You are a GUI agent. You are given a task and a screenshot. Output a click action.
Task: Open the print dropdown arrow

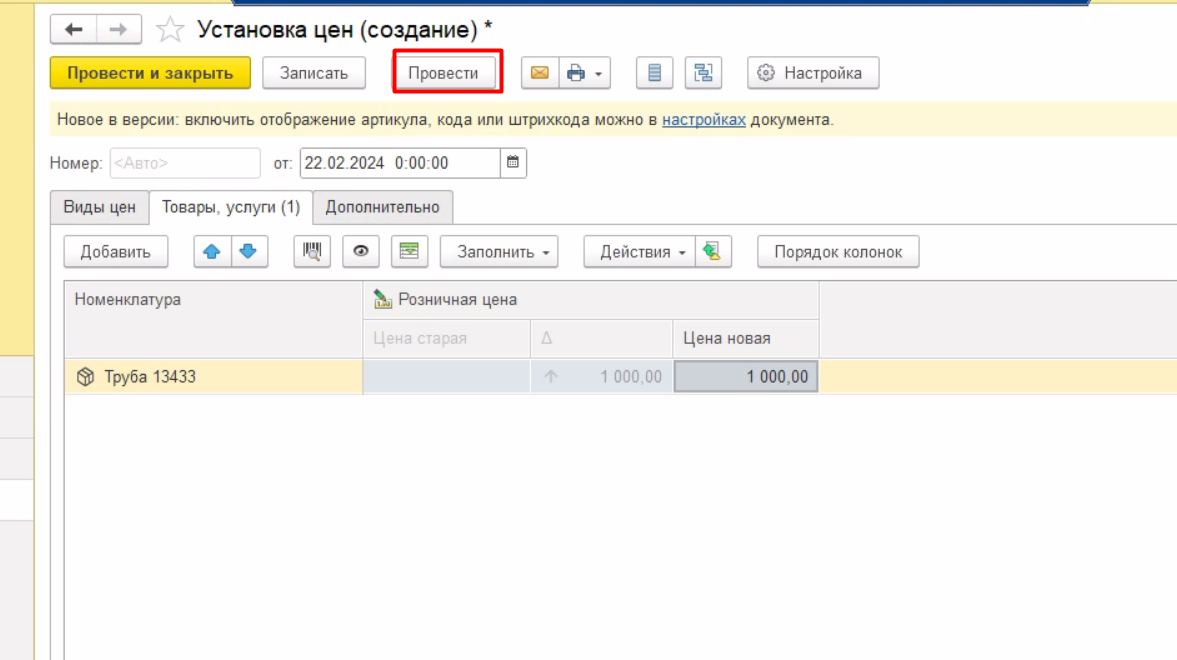point(598,74)
